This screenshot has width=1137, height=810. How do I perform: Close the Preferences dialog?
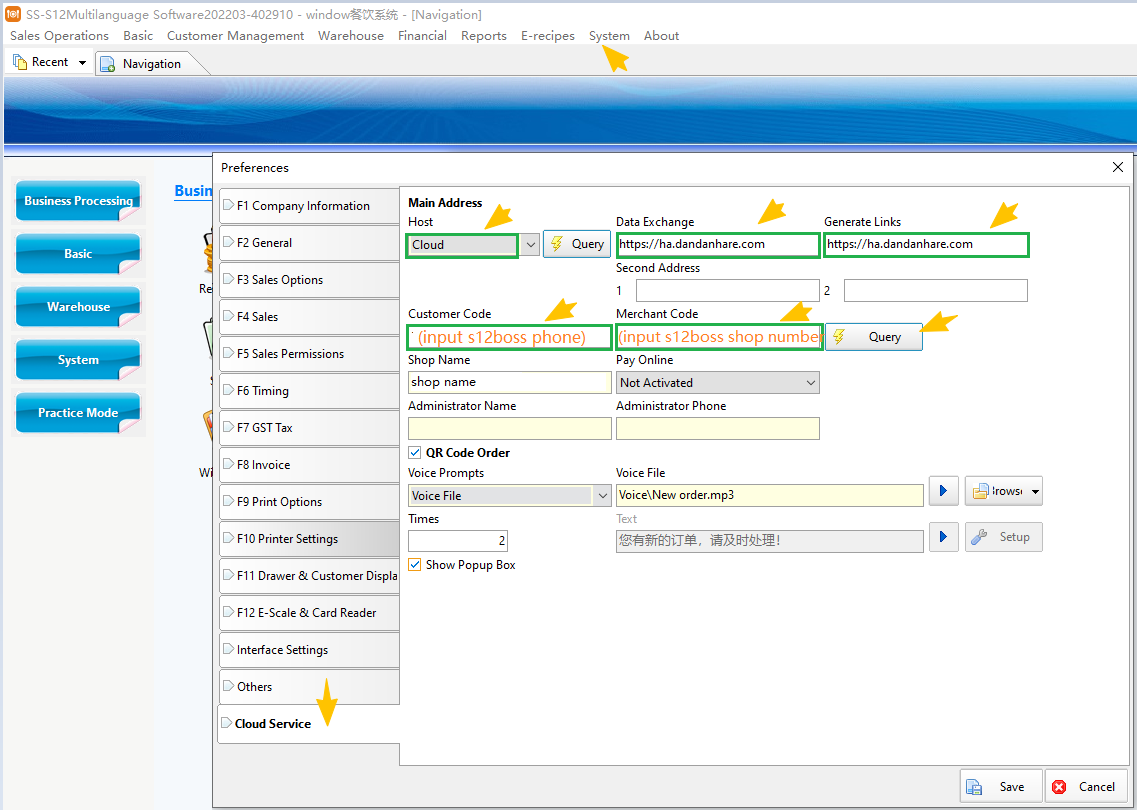[x=1118, y=167]
